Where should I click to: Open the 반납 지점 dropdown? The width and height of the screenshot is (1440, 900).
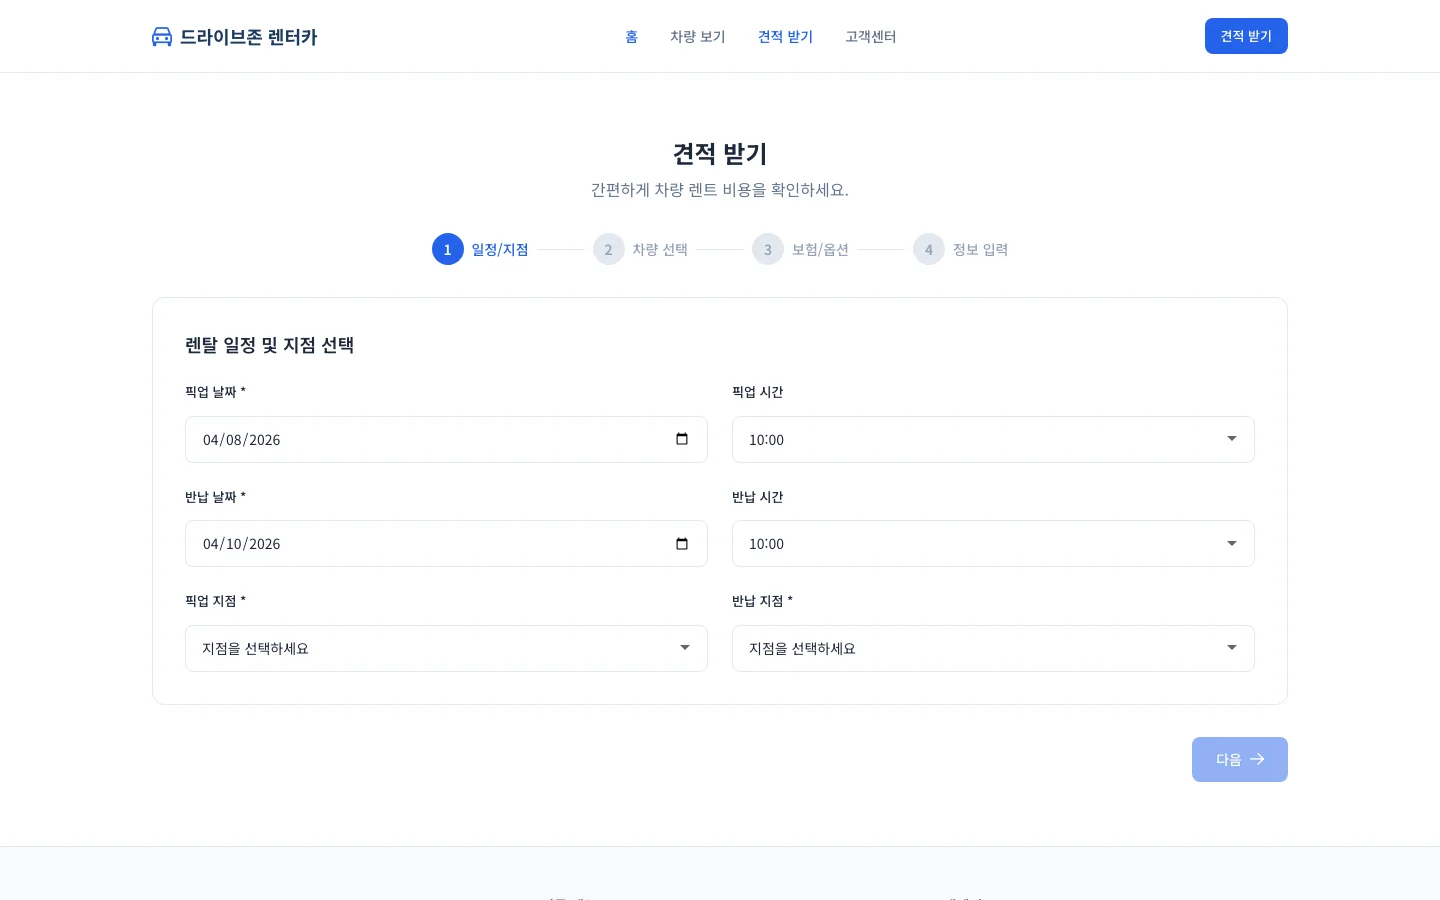993,648
